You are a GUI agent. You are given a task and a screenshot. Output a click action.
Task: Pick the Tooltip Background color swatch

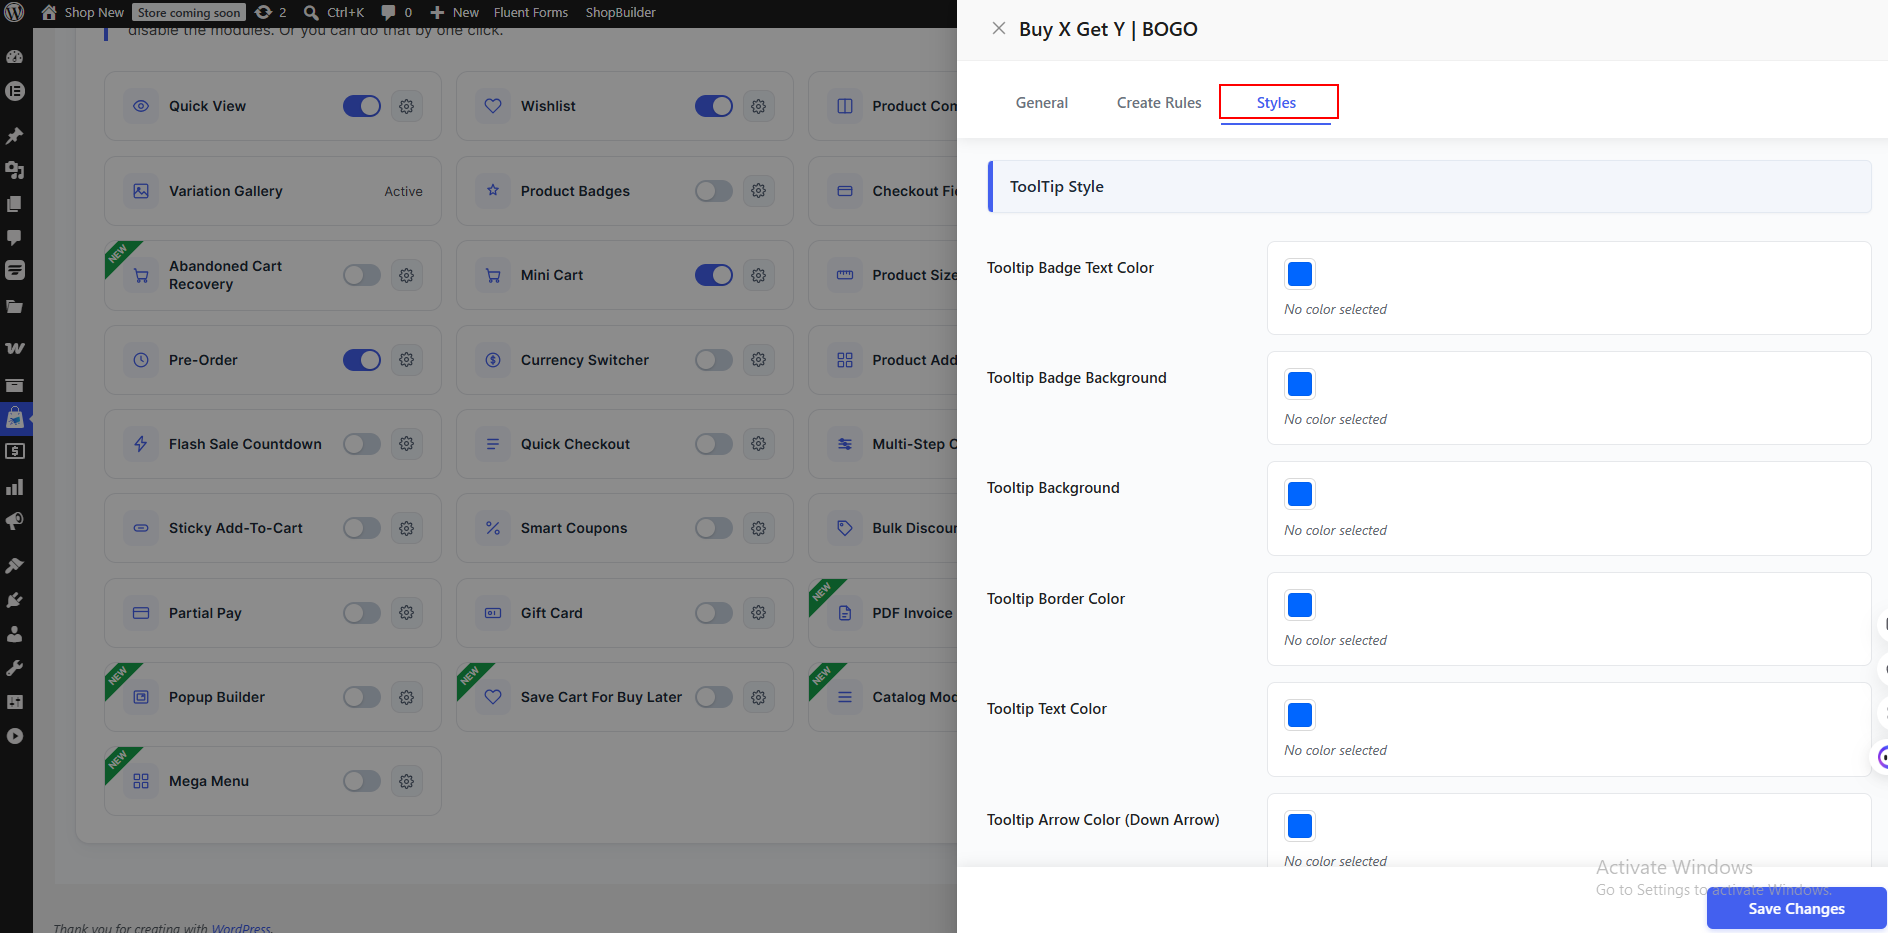(1300, 494)
